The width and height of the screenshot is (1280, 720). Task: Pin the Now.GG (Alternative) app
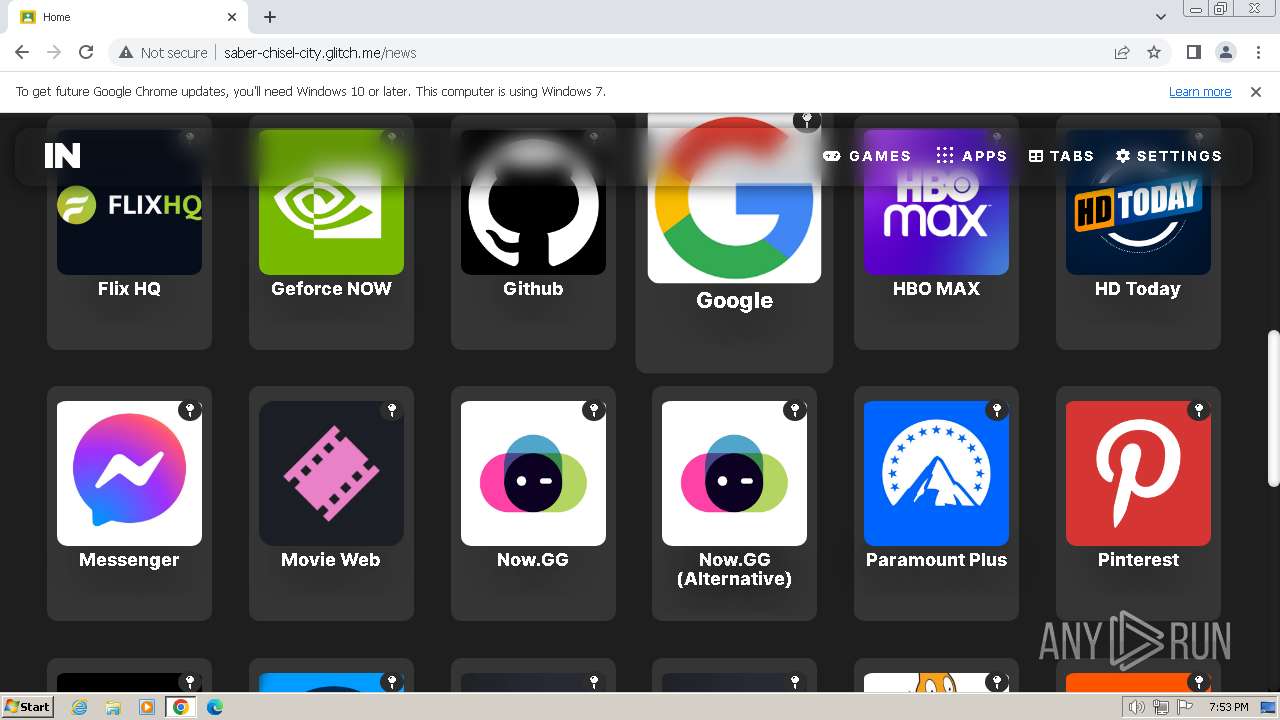[x=795, y=410]
